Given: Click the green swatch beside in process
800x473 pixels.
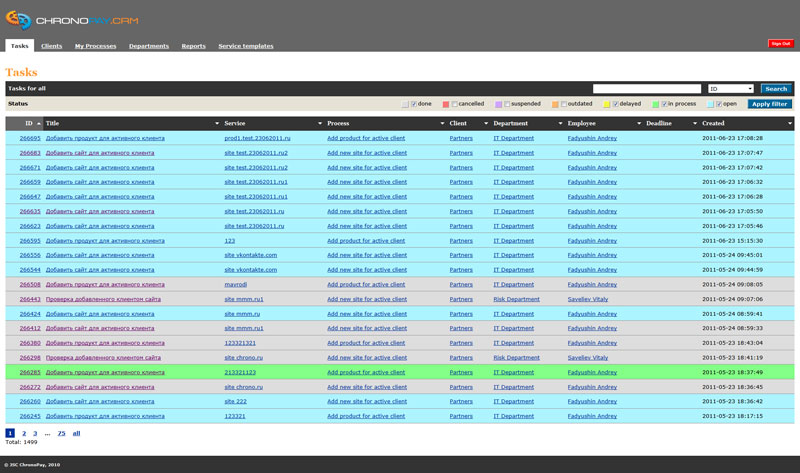Looking at the screenshot, I should pyautogui.click(x=656, y=104).
